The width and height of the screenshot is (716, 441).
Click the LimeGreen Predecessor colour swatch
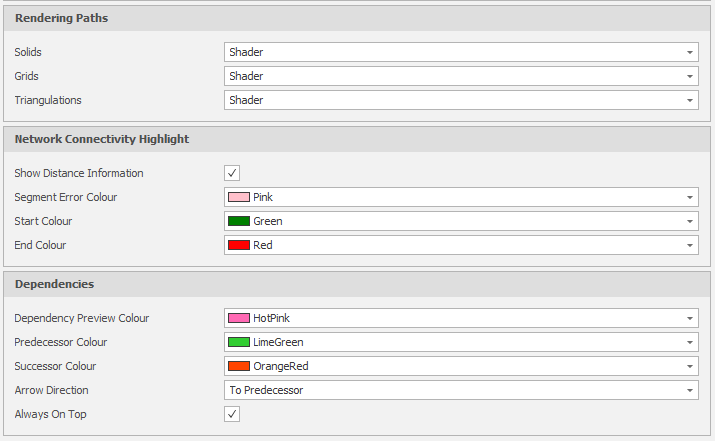(x=239, y=342)
